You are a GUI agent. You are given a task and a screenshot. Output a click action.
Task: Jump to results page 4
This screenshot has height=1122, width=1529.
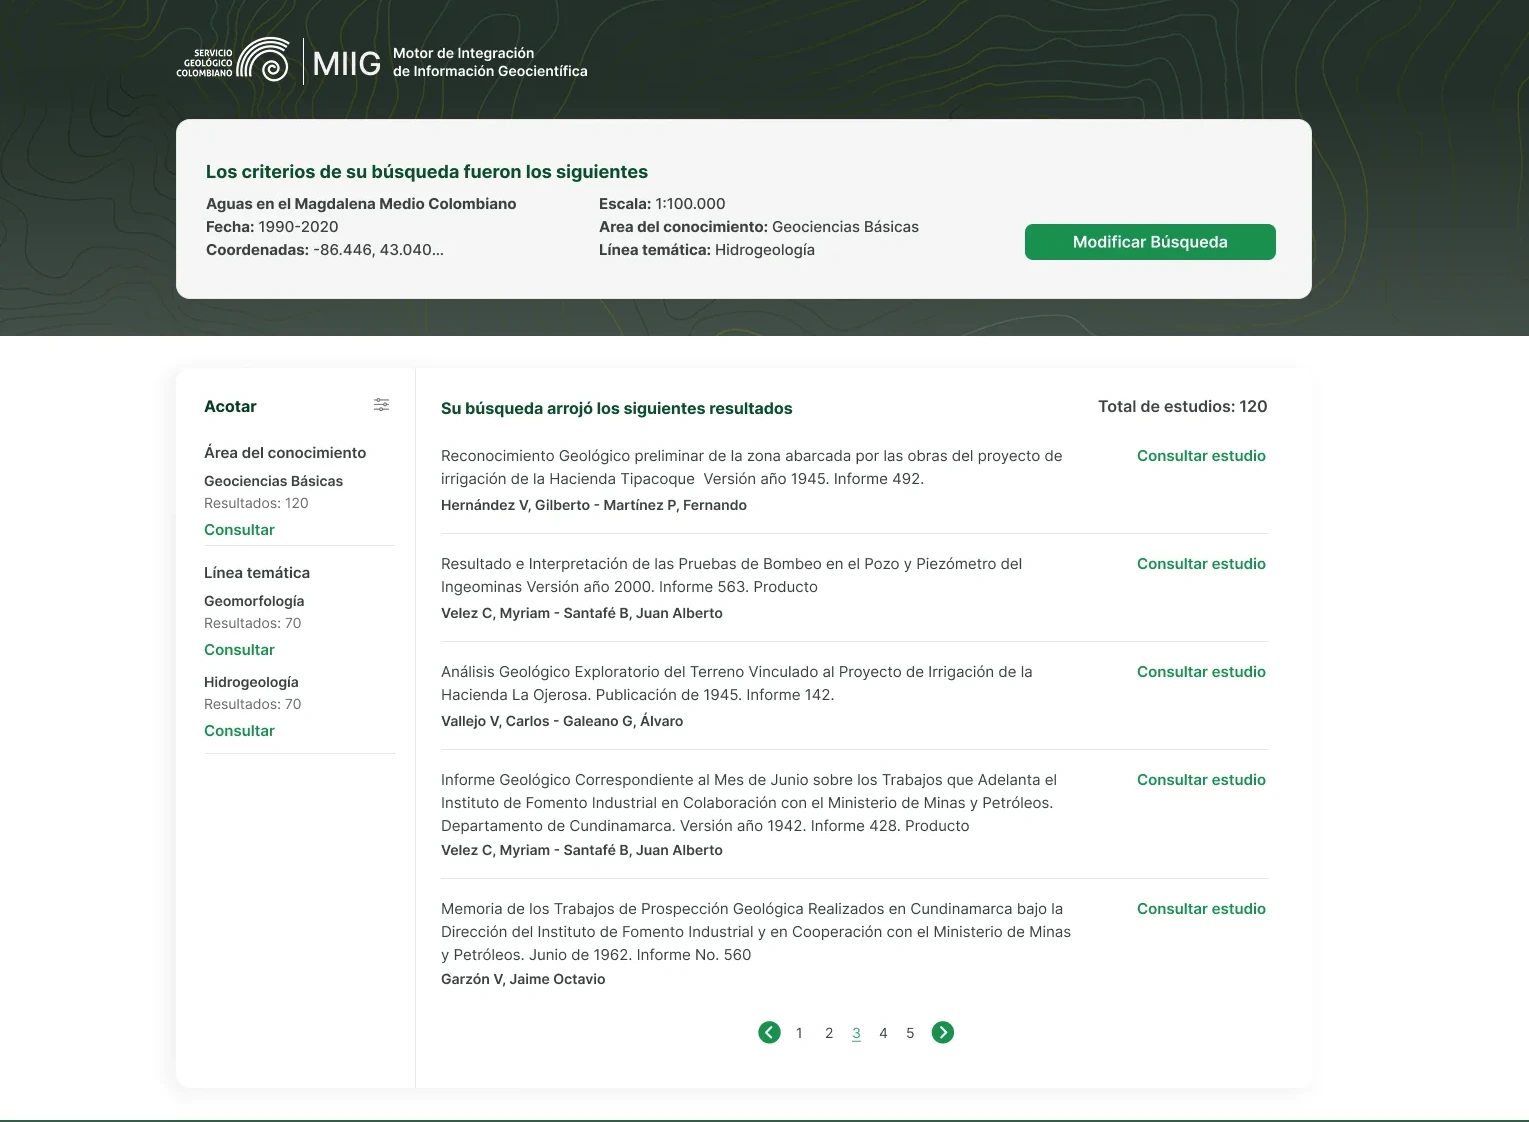883,1033
